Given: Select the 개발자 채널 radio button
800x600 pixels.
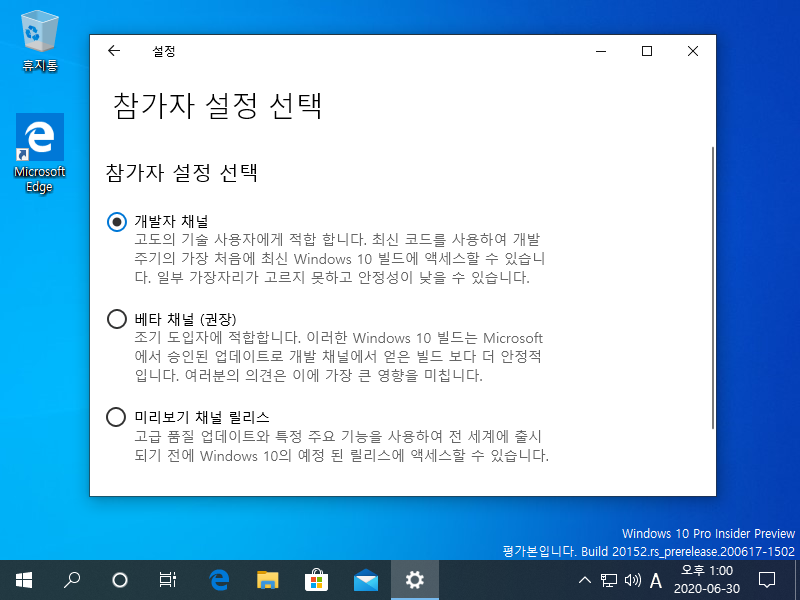Looking at the screenshot, I should click(117, 222).
